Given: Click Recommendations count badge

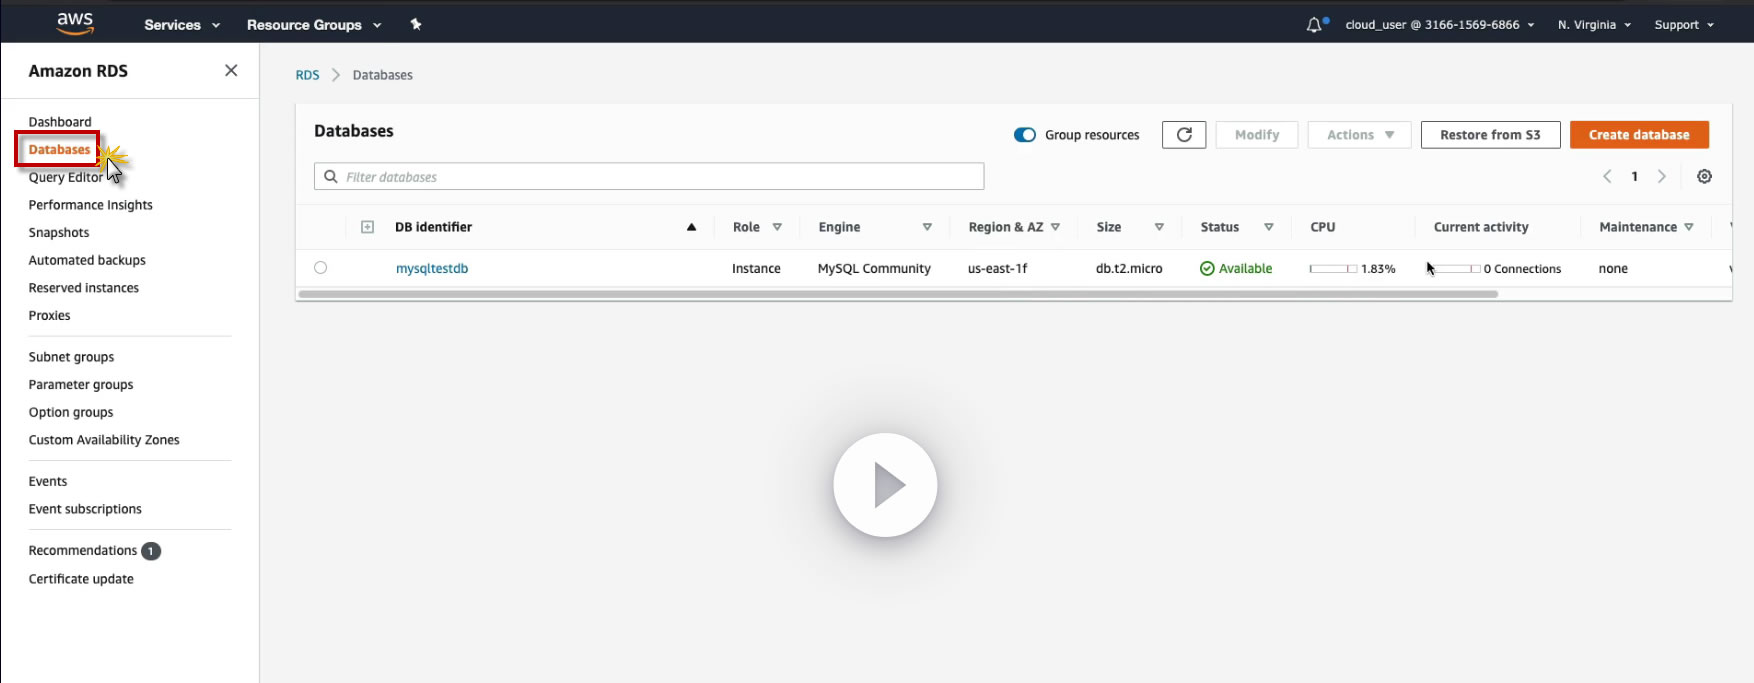Looking at the screenshot, I should 151,551.
